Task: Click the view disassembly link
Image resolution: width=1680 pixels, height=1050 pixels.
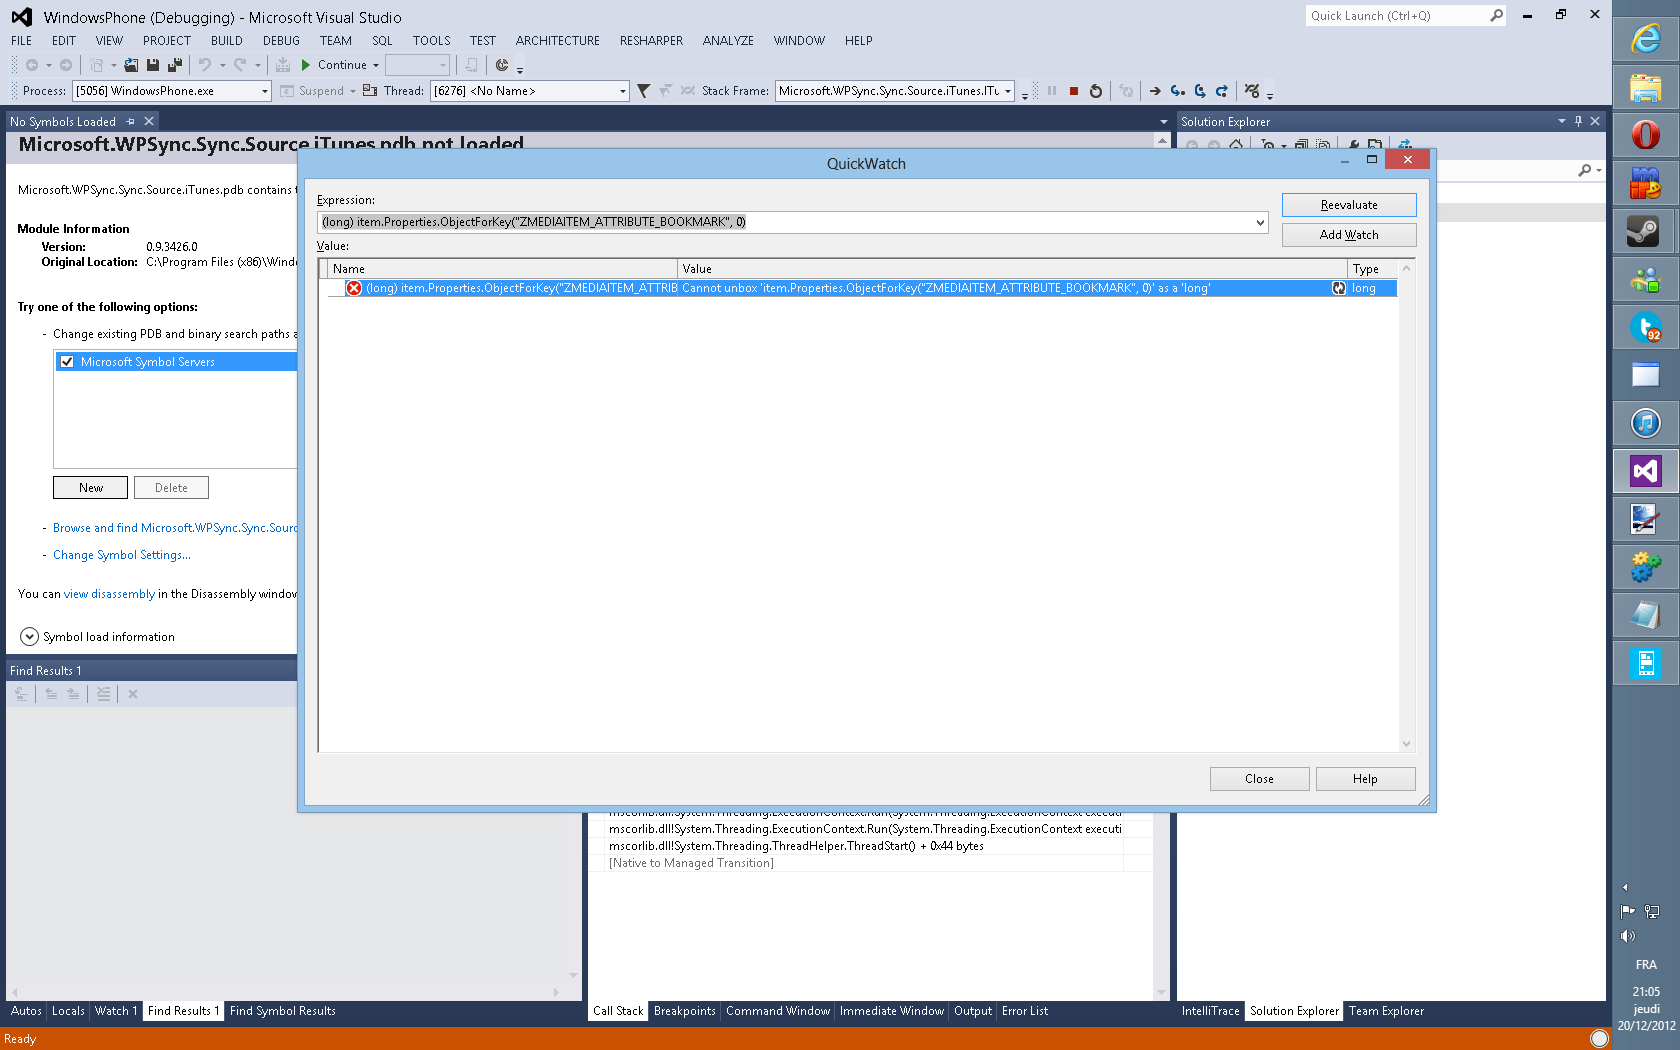Action: 109,594
